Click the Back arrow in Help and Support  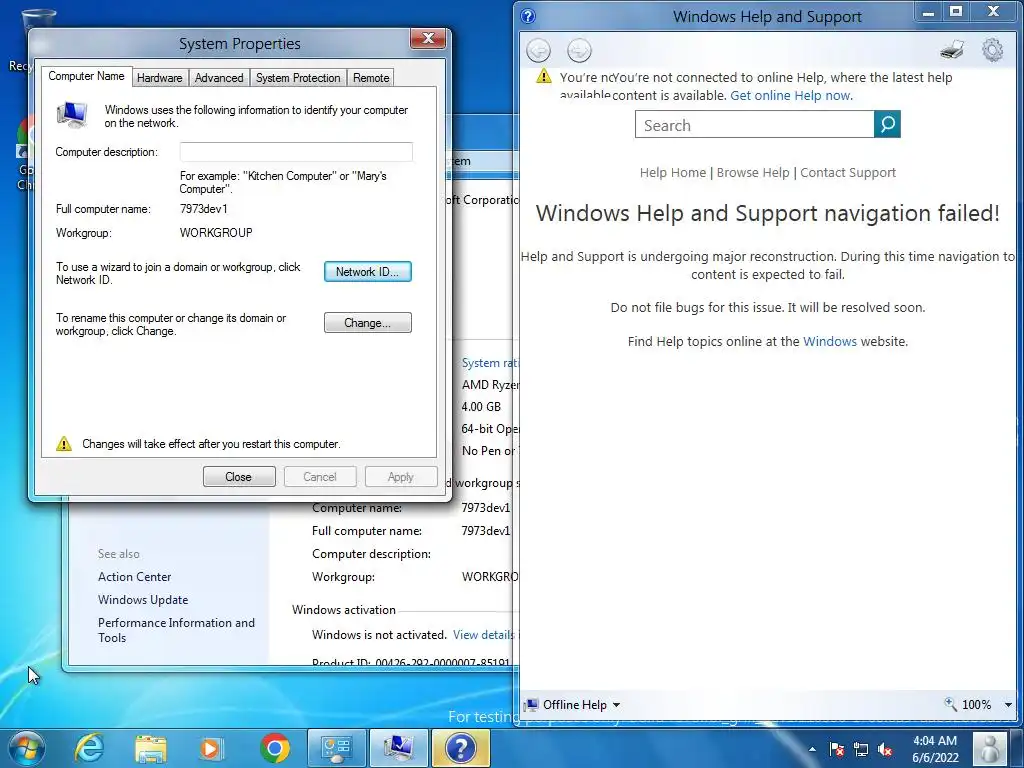pos(539,50)
